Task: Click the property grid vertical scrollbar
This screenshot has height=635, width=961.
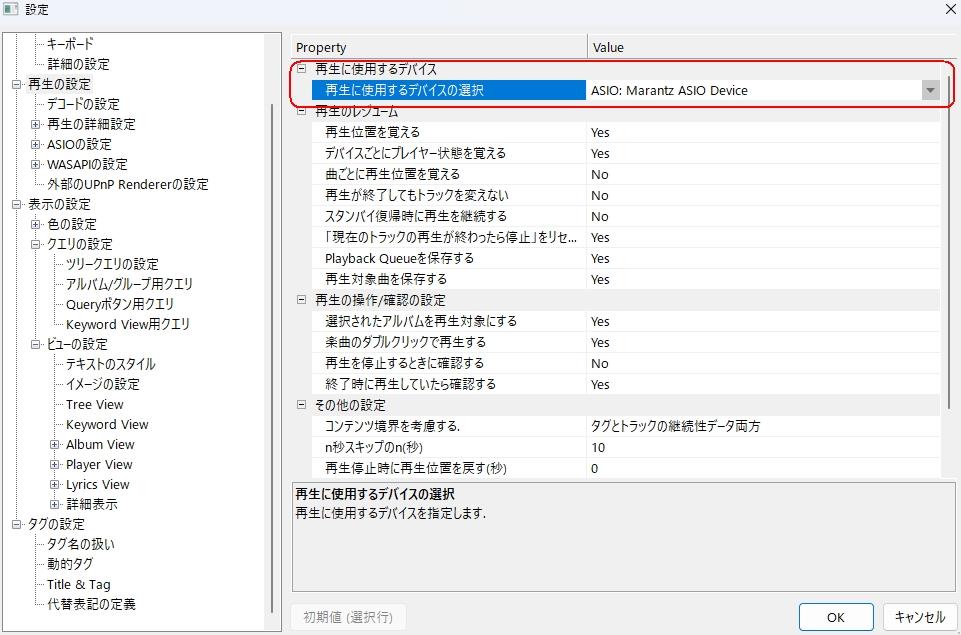Action: click(x=949, y=242)
